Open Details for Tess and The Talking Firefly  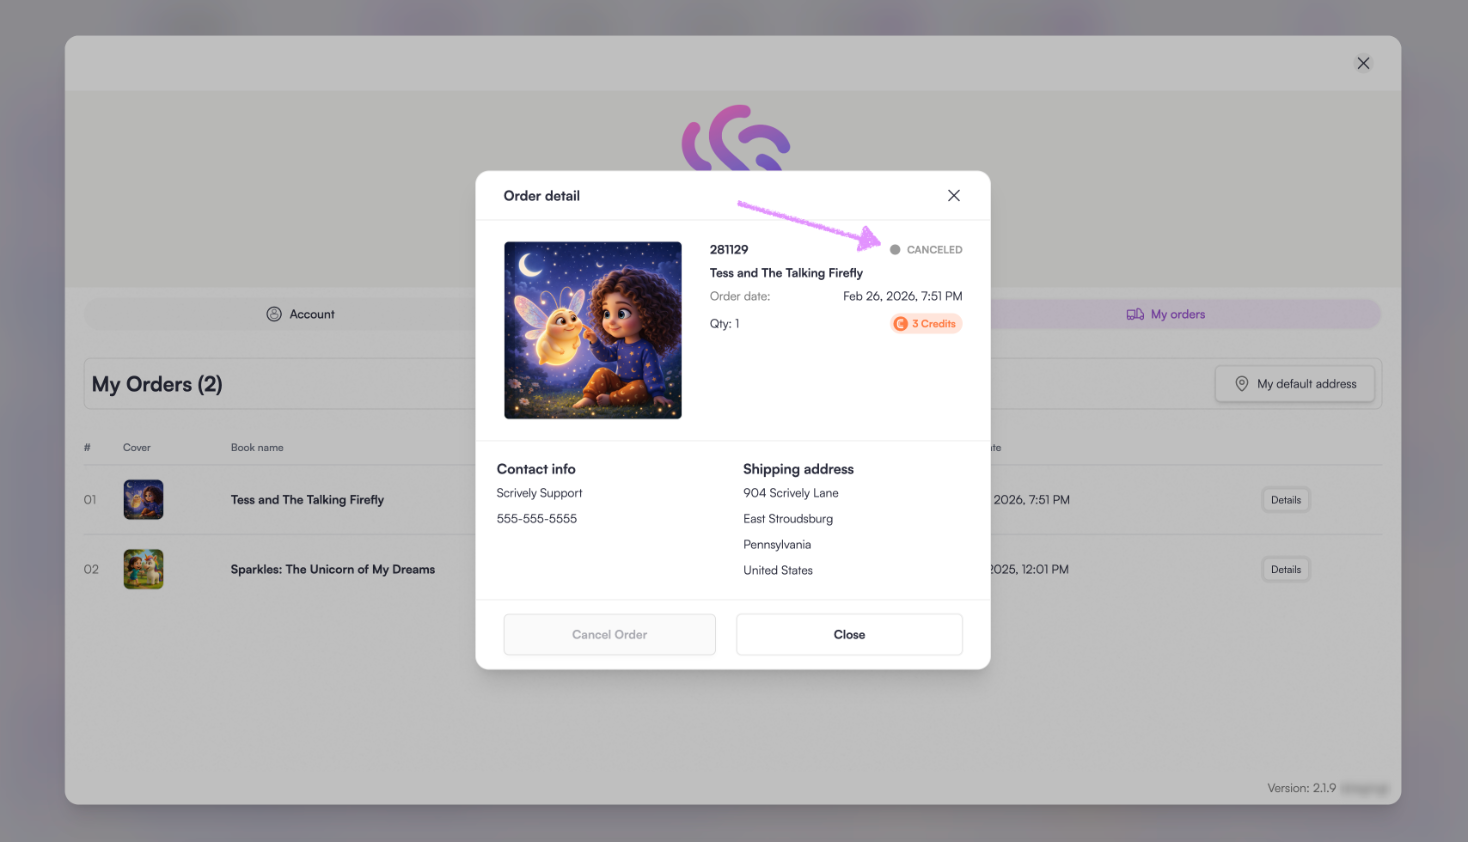pos(1286,500)
